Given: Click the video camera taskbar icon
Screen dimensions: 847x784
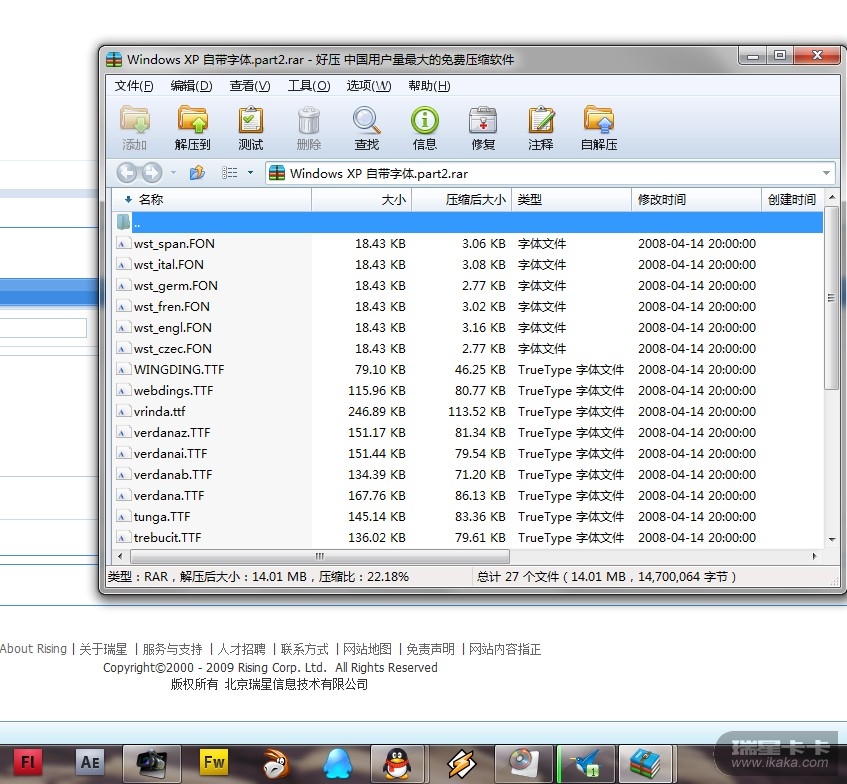Looking at the screenshot, I should pyautogui.click(x=152, y=762).
